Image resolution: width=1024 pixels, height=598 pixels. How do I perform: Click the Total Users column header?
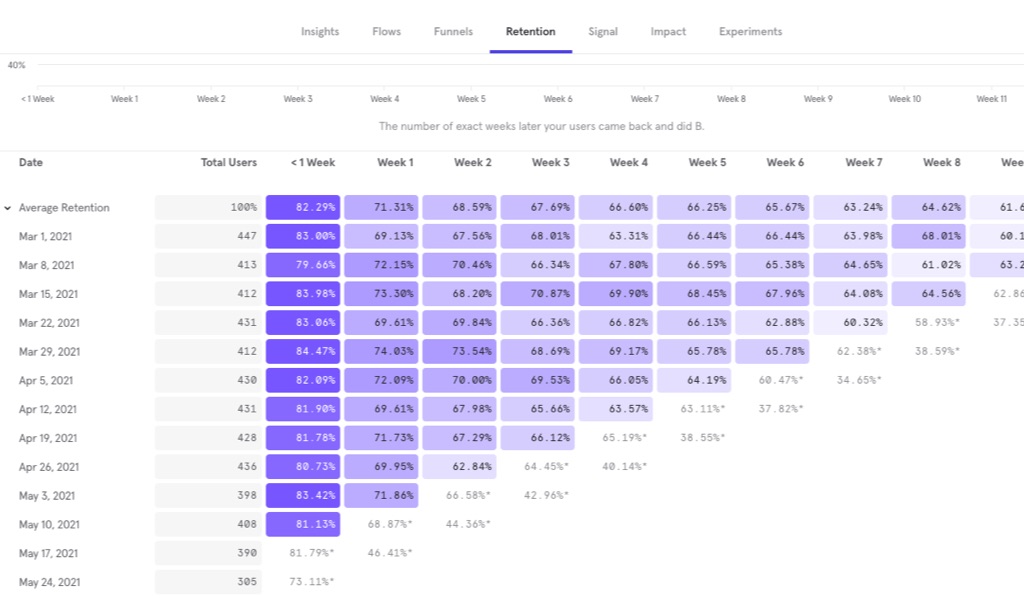228,162
